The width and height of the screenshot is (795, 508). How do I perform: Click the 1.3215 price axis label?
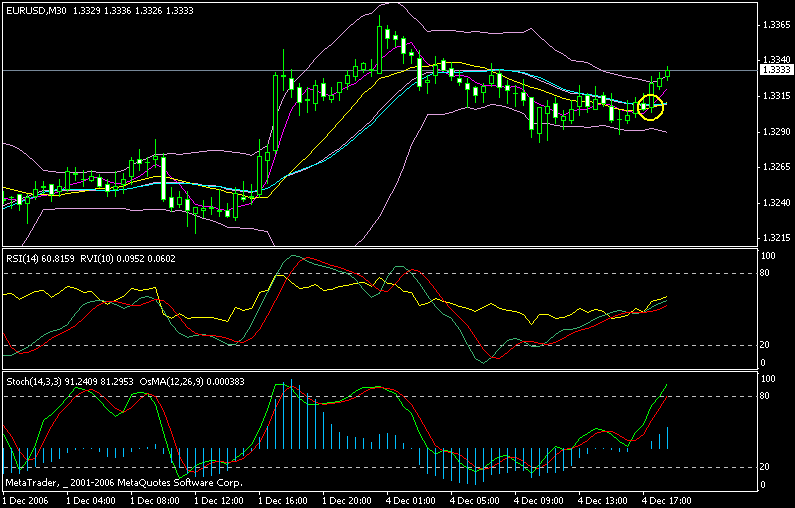click(x=775, y=239)
